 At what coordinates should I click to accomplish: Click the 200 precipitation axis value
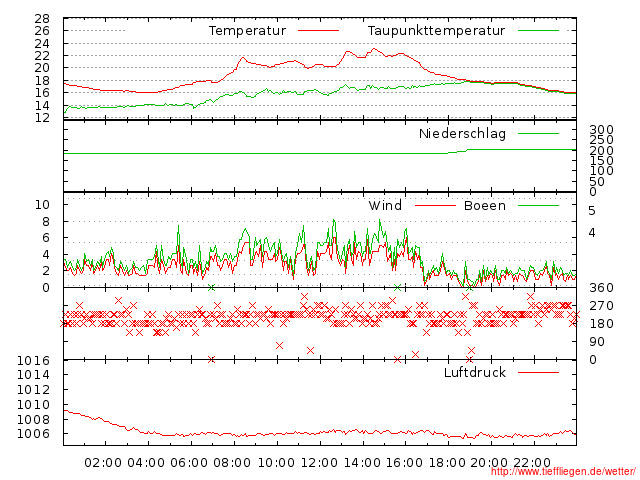pos(601,151)
